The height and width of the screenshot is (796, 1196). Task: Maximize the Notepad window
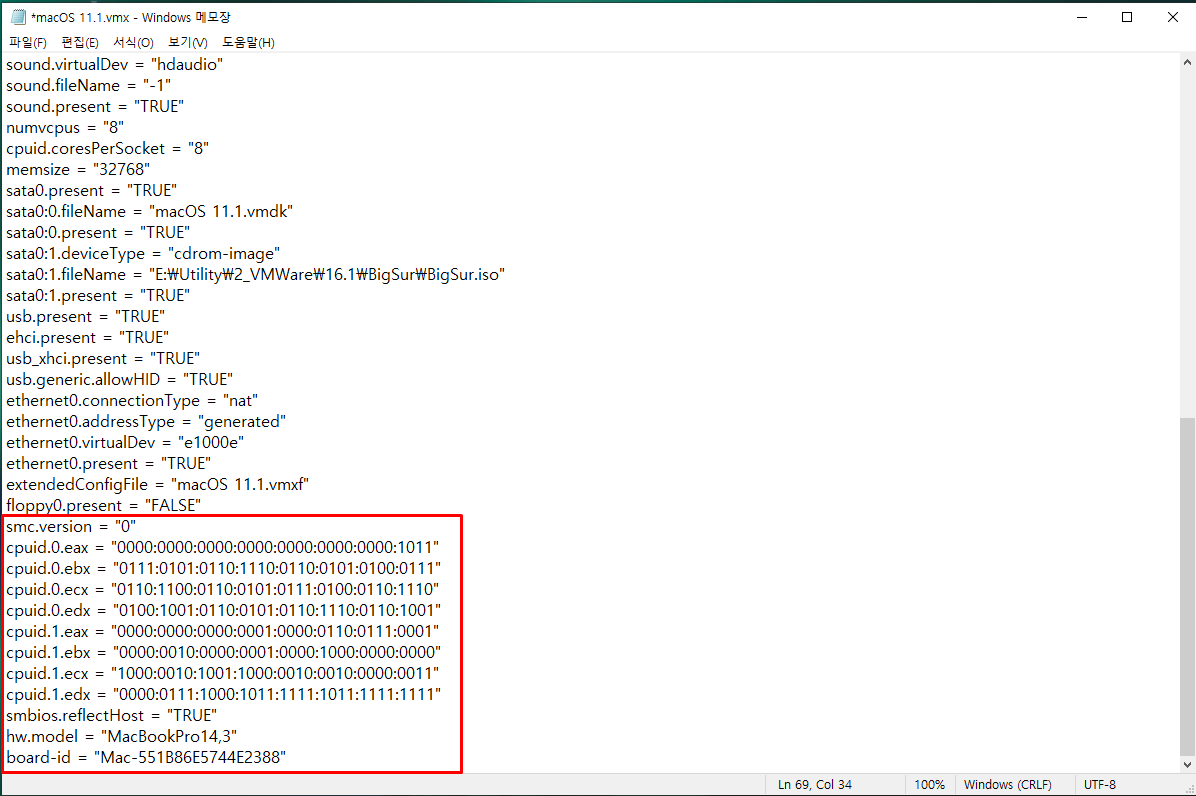[1127, 17]
